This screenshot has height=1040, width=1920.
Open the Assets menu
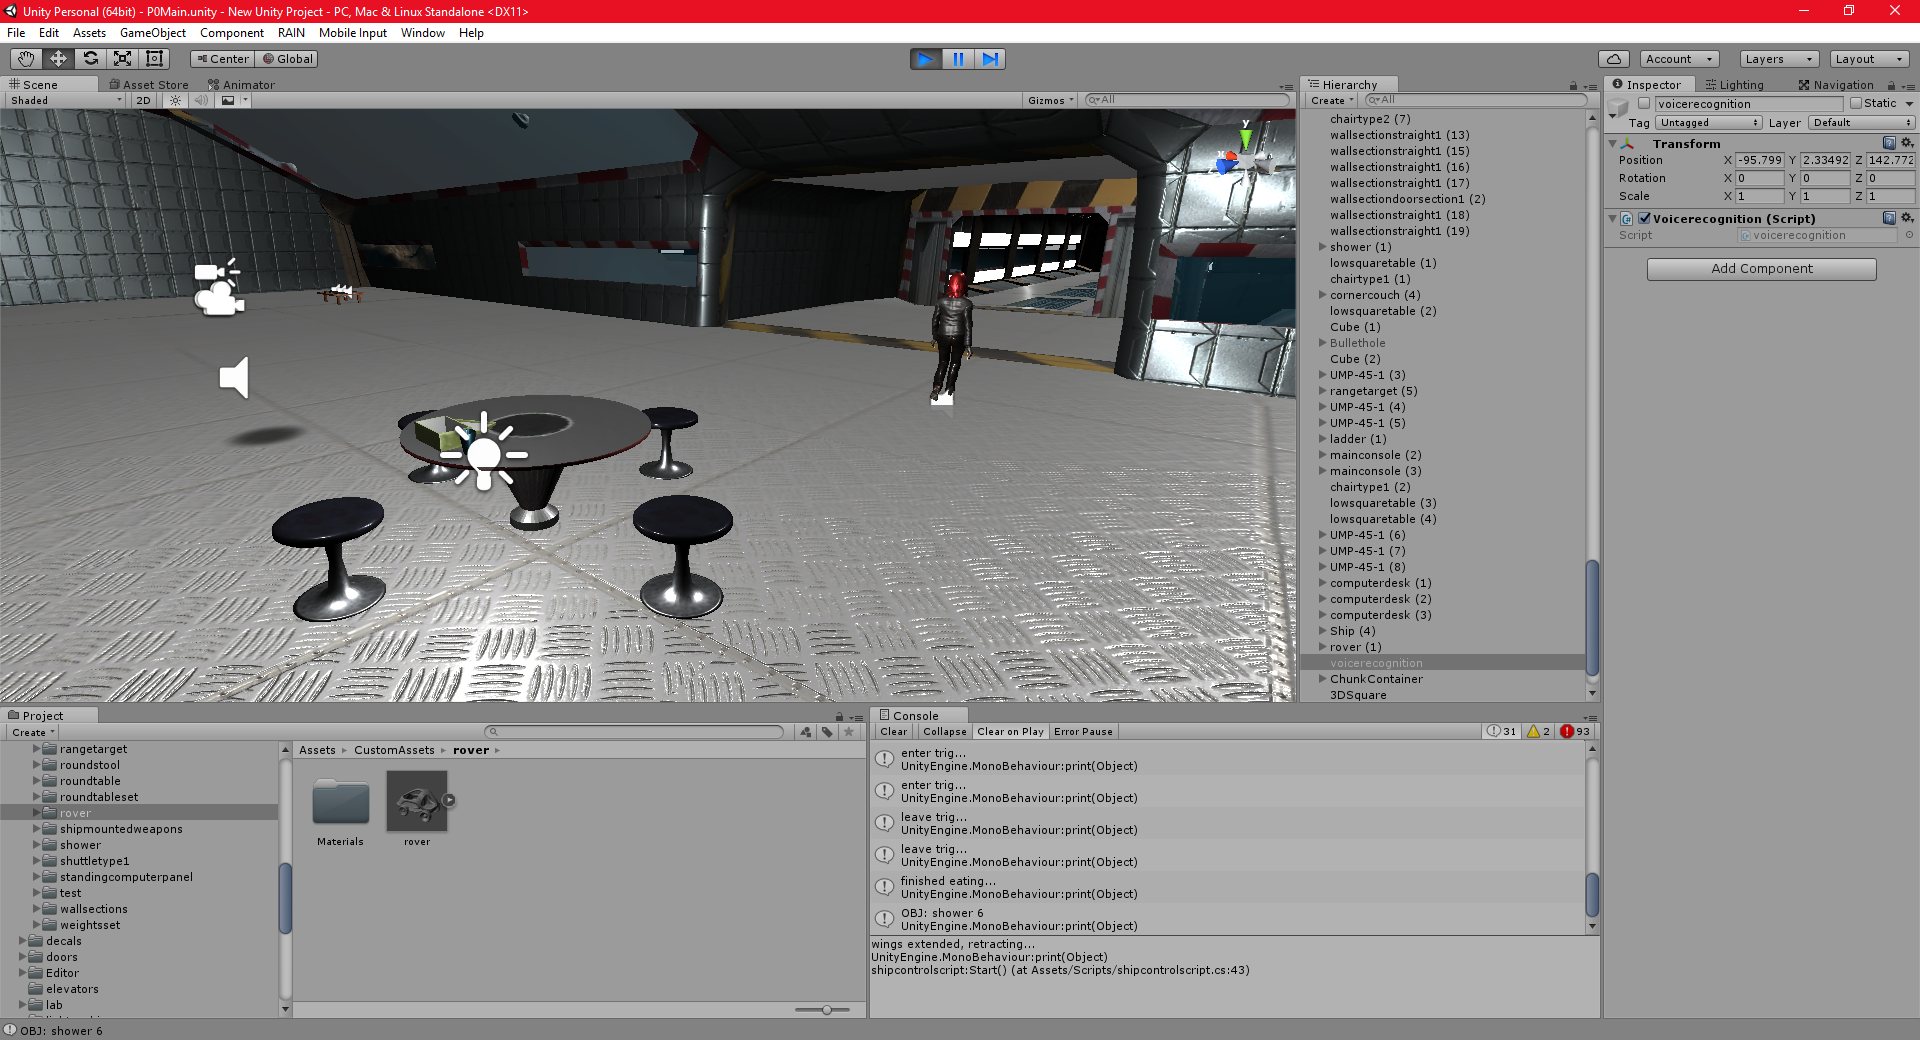click(89, 33)
